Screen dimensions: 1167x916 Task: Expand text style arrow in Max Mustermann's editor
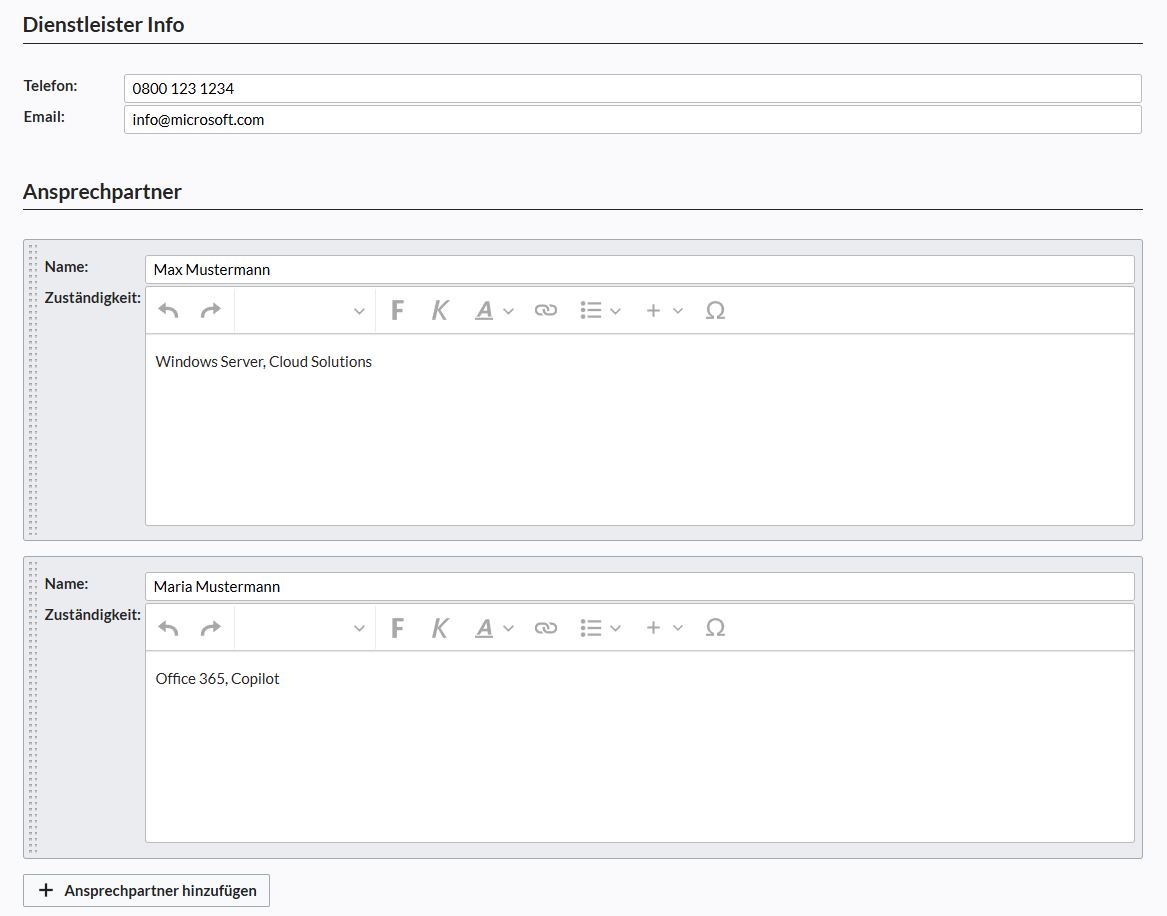508,311
